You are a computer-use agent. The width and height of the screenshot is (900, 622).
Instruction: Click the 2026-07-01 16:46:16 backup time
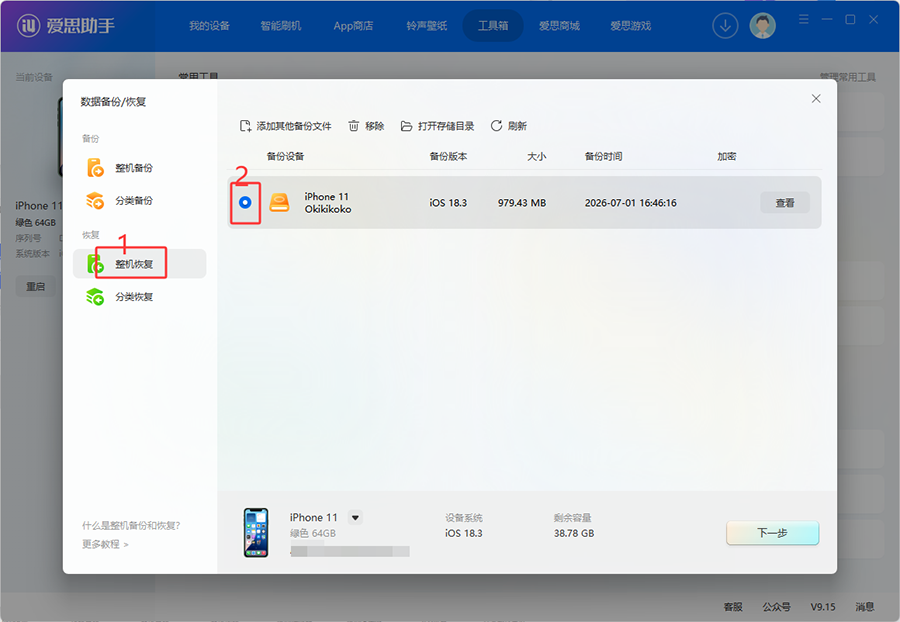[x=630, y=203]
